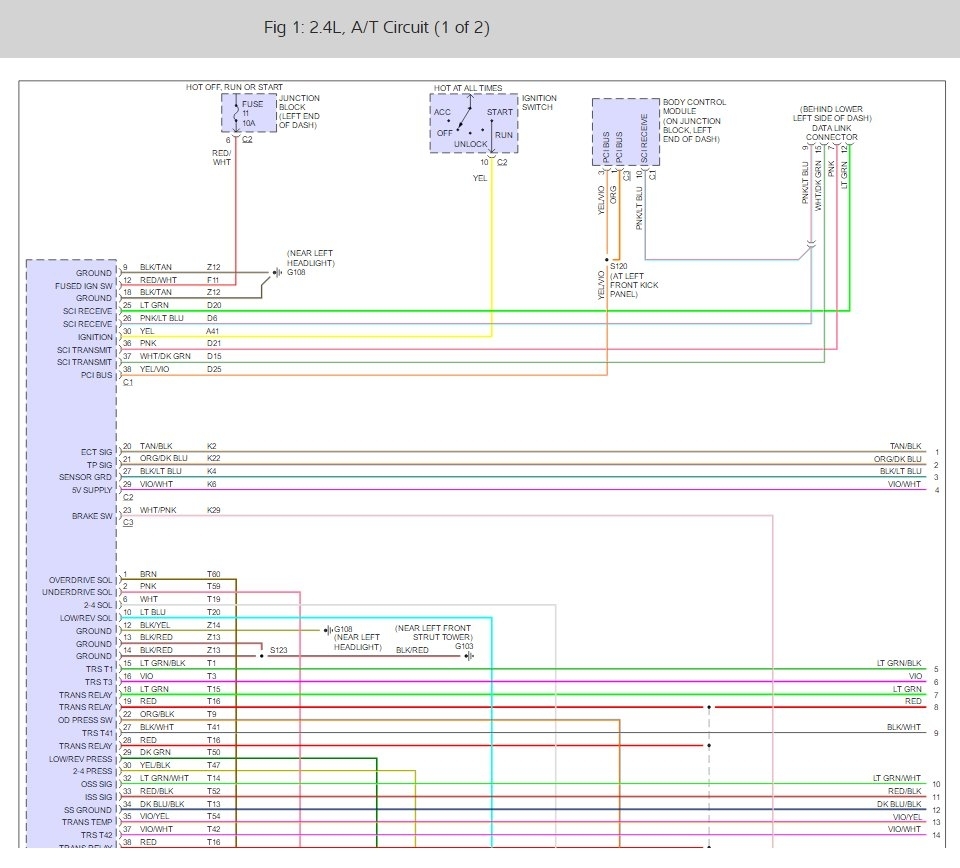Image resolution: width=960 pixels, height=868 pixels.
Task: Click the Body Control Module box
Action: [626, 132]
